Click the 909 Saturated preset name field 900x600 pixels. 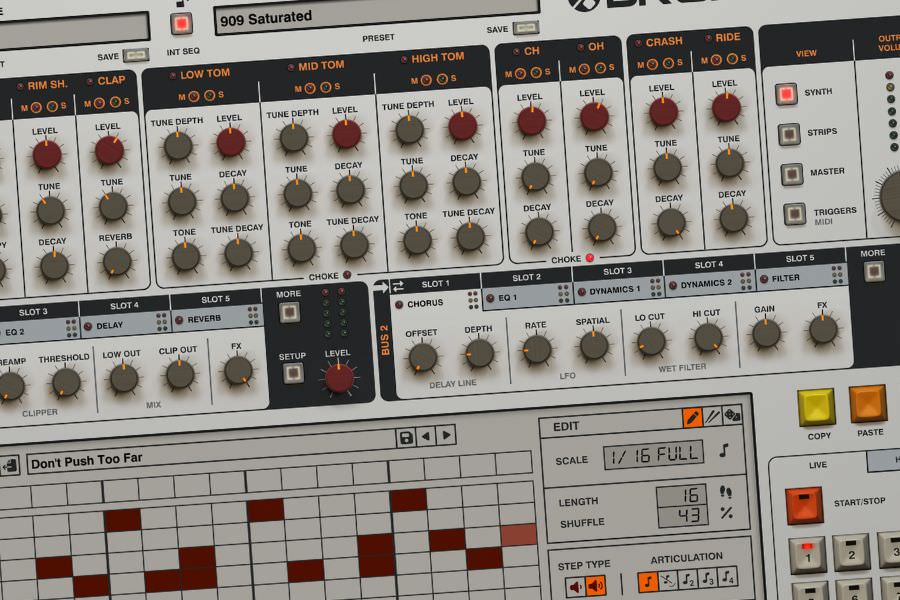tap(370, 15)
